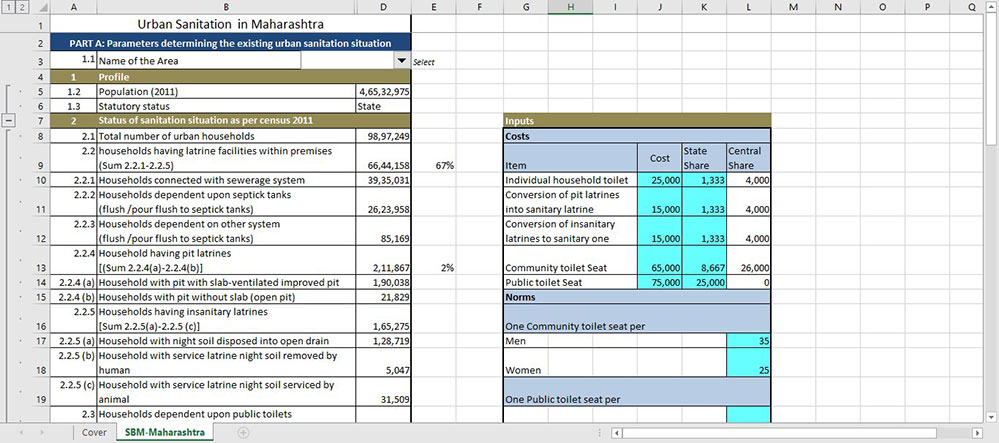Collapse the row group at row 7
Screen dimensions: 999x443
coord(8,120)
